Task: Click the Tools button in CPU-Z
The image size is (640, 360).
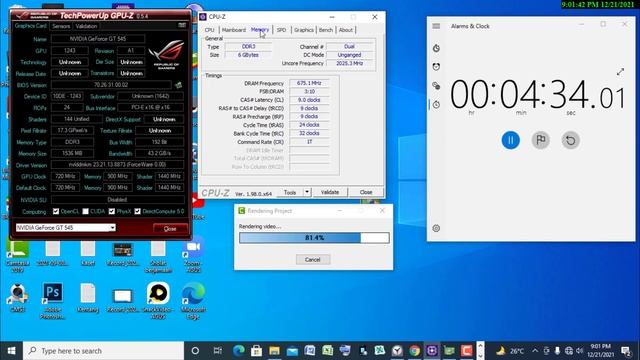Action: point(290,192)
